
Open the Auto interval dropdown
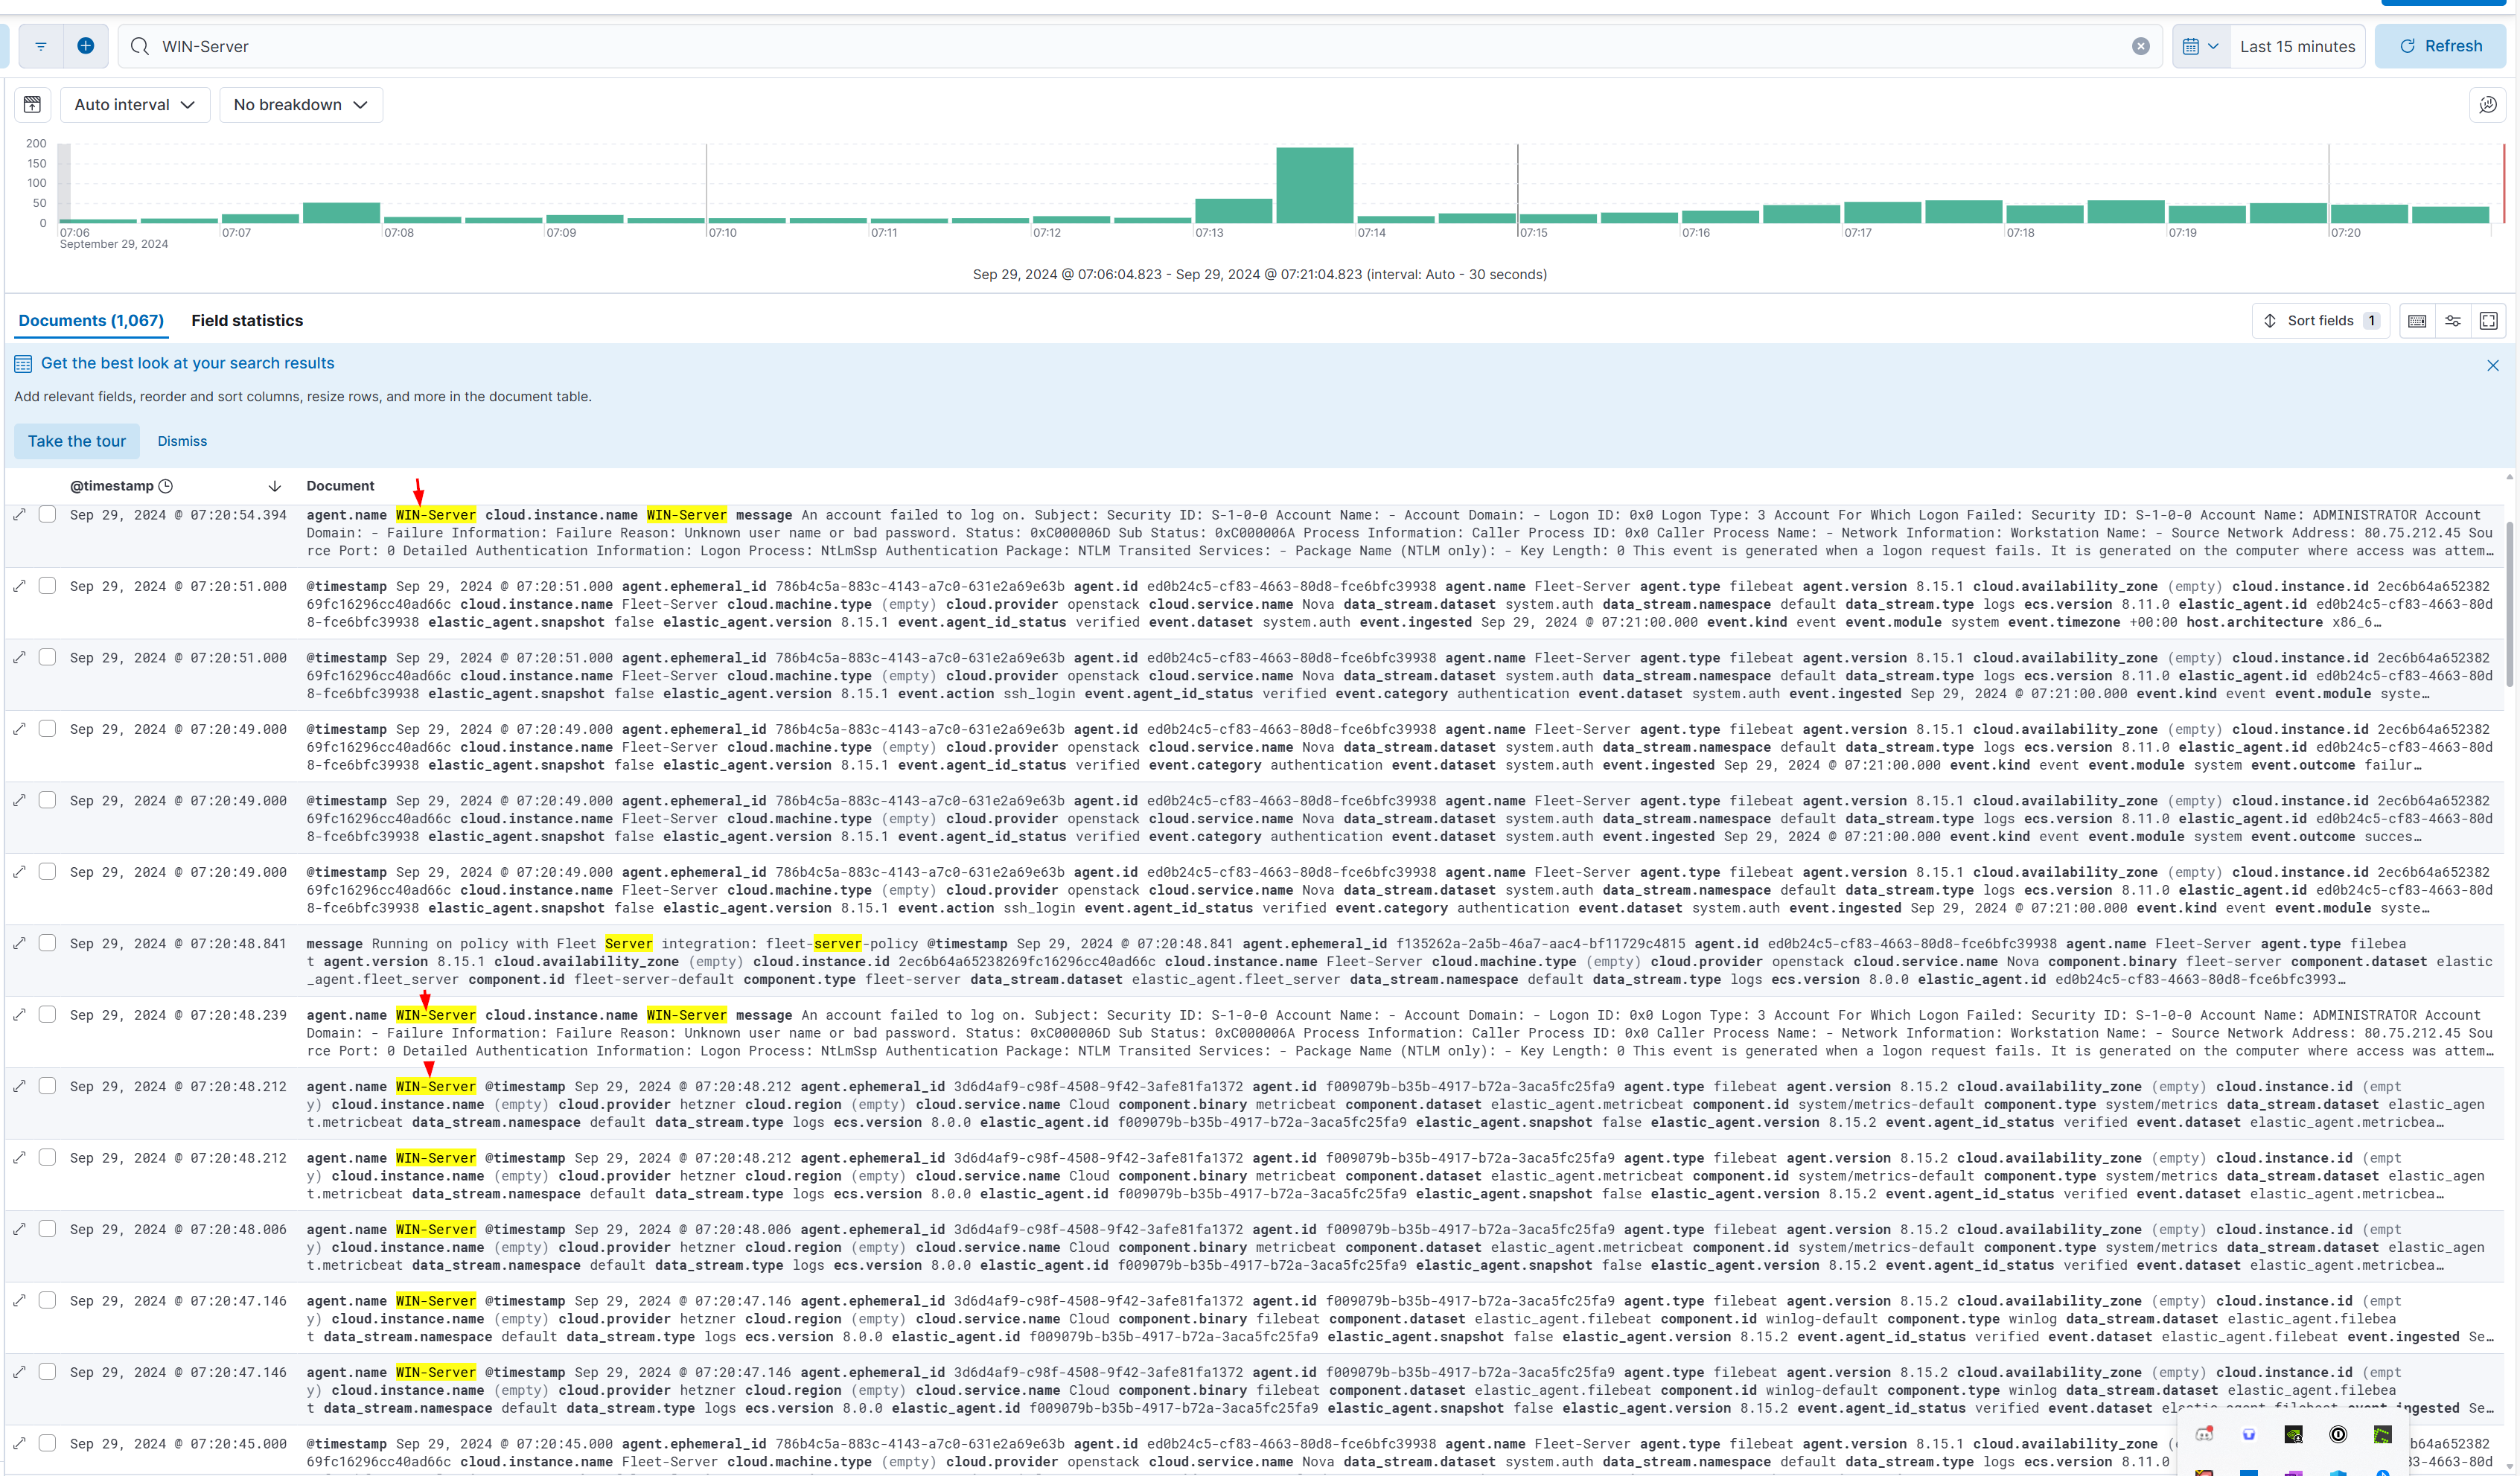(x=135, y=105)
